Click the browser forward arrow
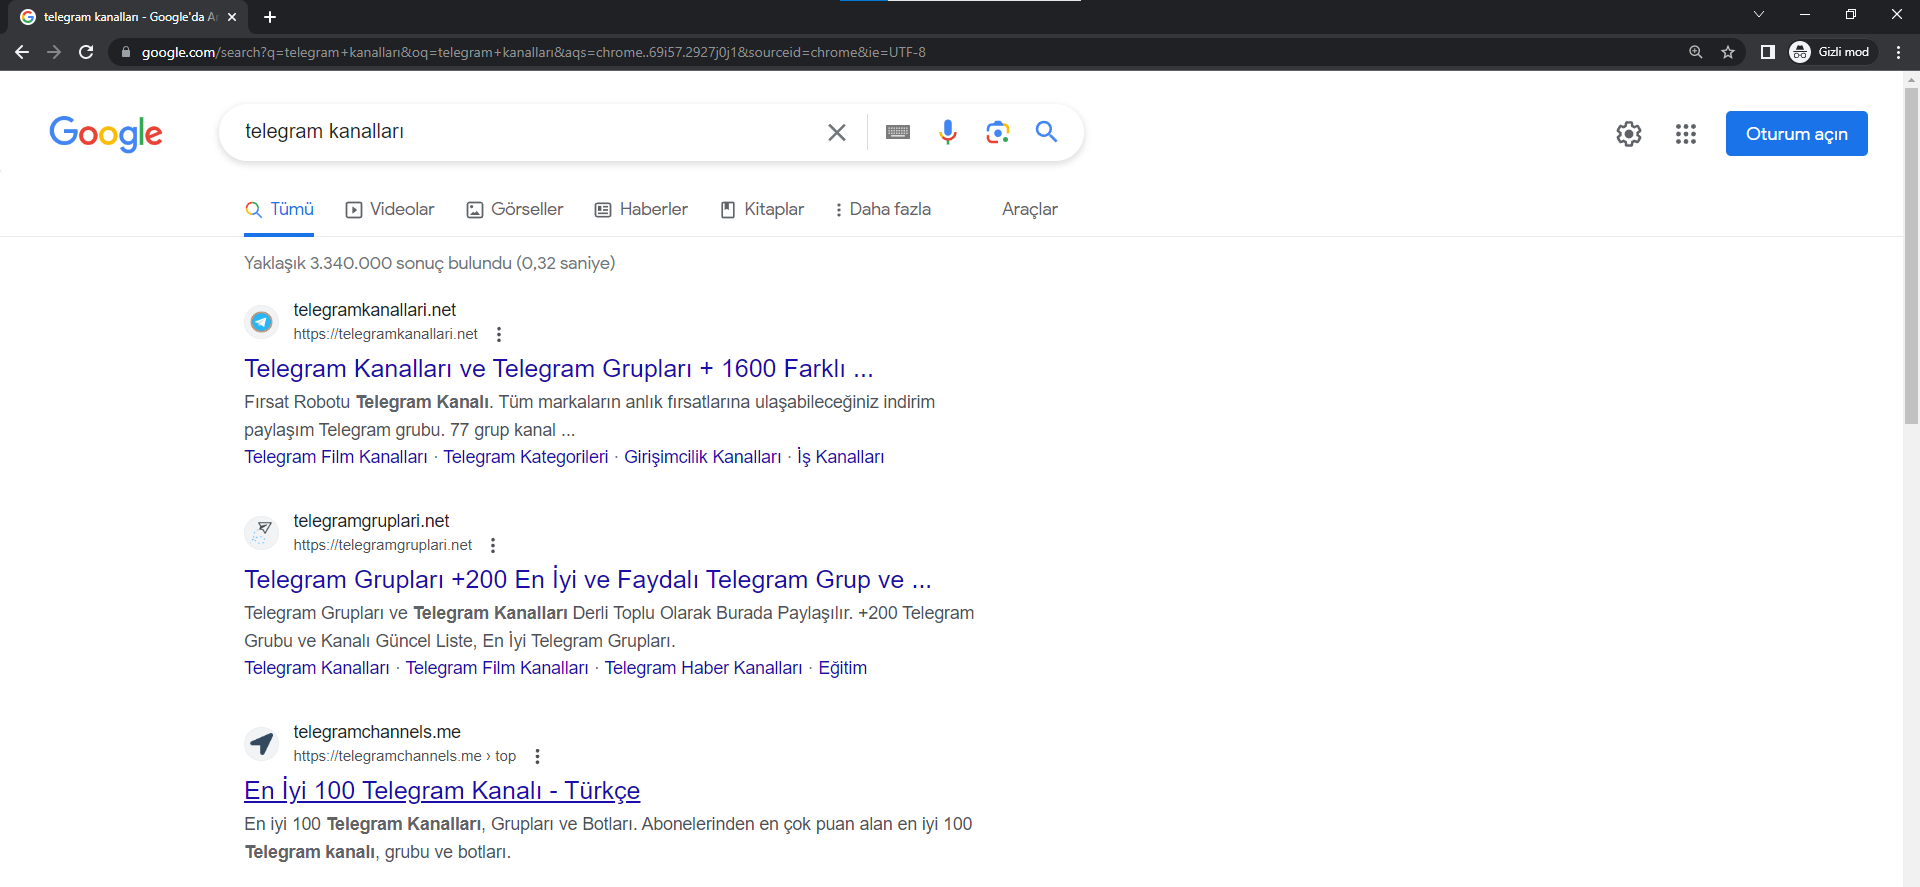Viewport: 1920px width, 887px height. coord(54,52)
